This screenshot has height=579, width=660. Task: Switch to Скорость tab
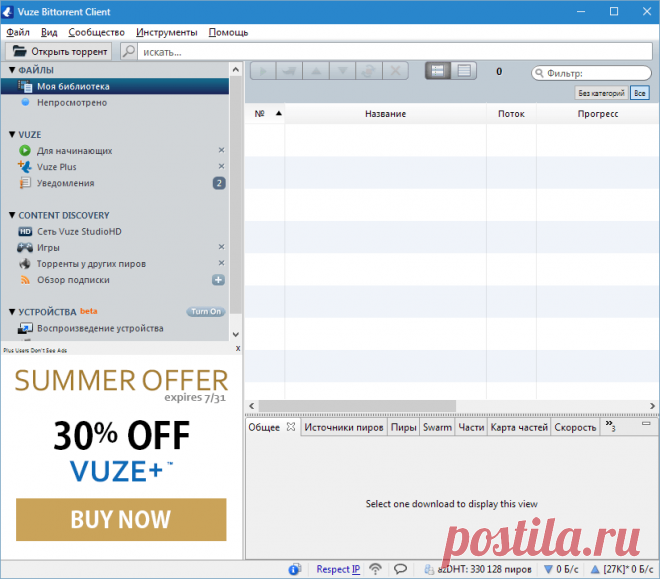575,427
